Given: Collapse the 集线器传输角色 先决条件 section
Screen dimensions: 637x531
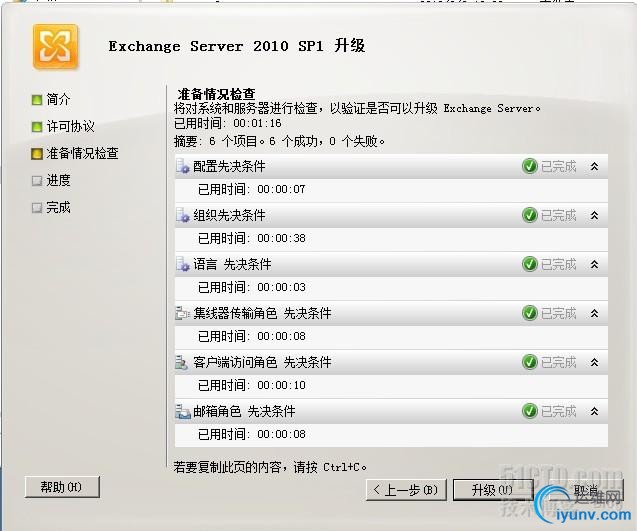Looking at the screenshot, I should click(x=594, y=313).
